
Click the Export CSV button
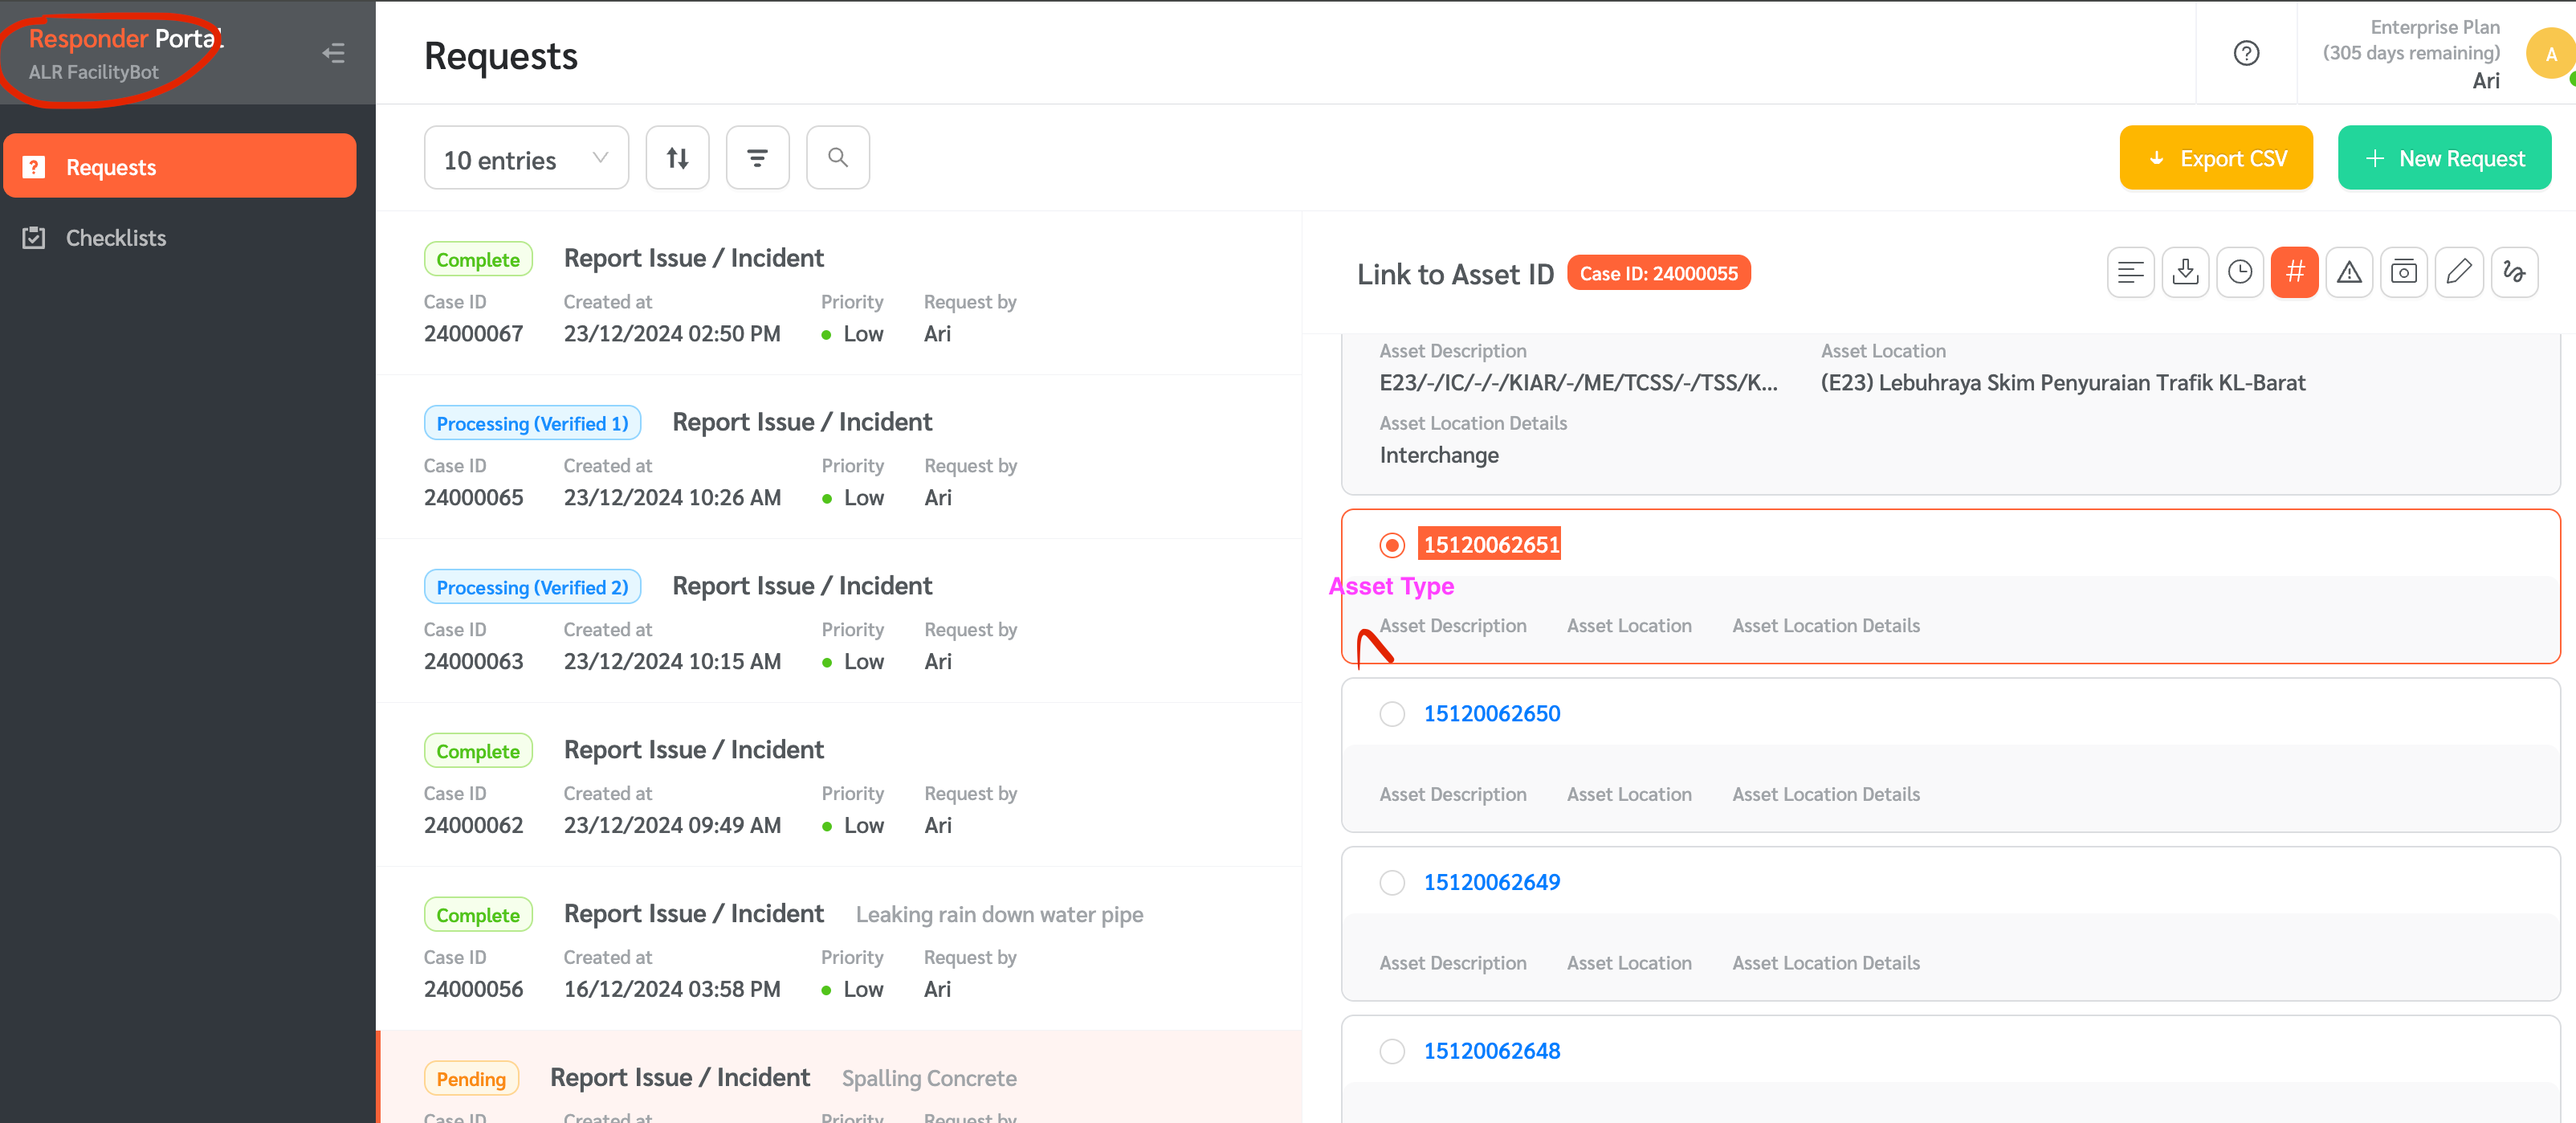2215,158
